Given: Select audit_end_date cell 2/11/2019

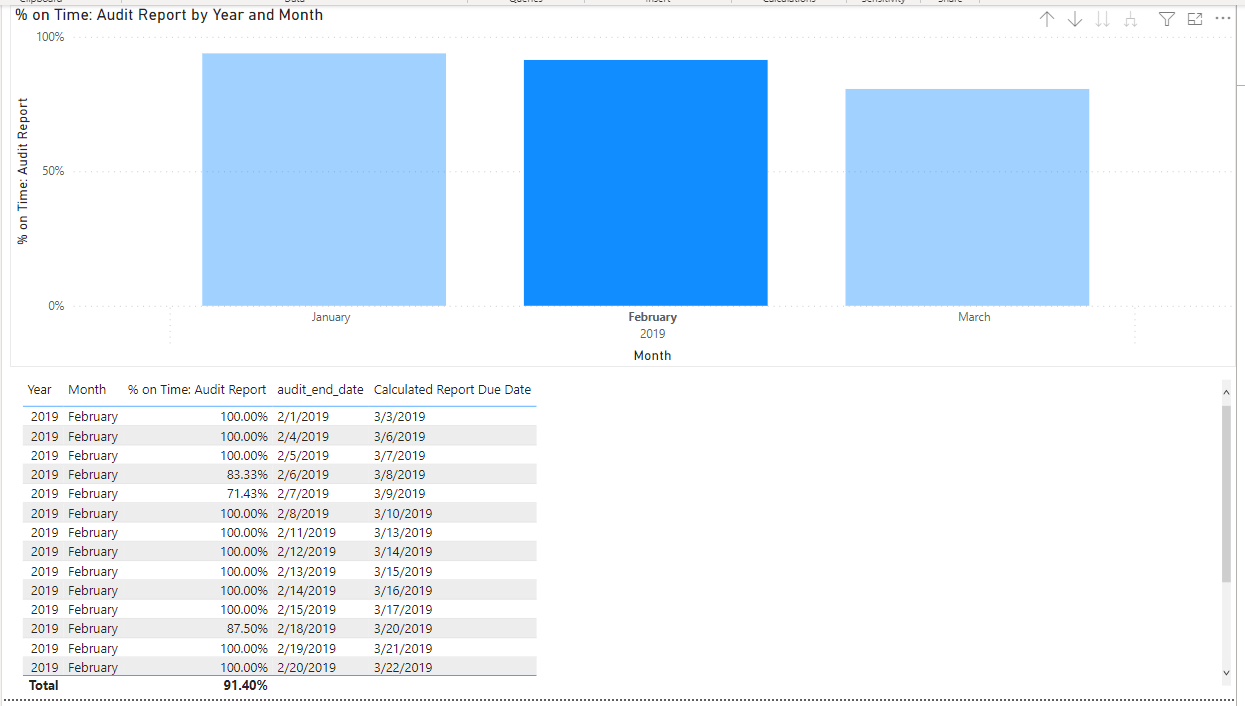Looking at the screenshot, I should coord(306,533).
